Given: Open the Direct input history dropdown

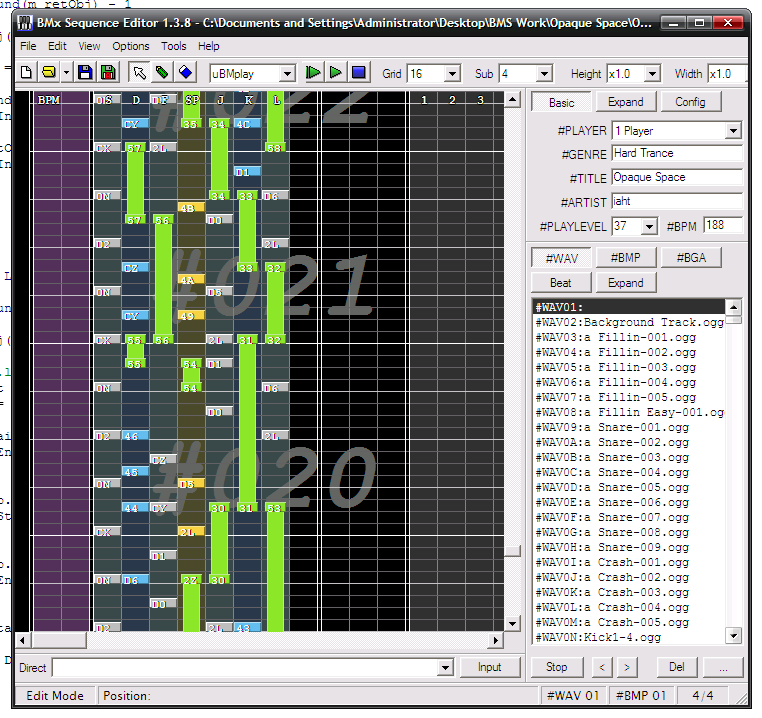Looking at the screenshot, I should (445, 667).
